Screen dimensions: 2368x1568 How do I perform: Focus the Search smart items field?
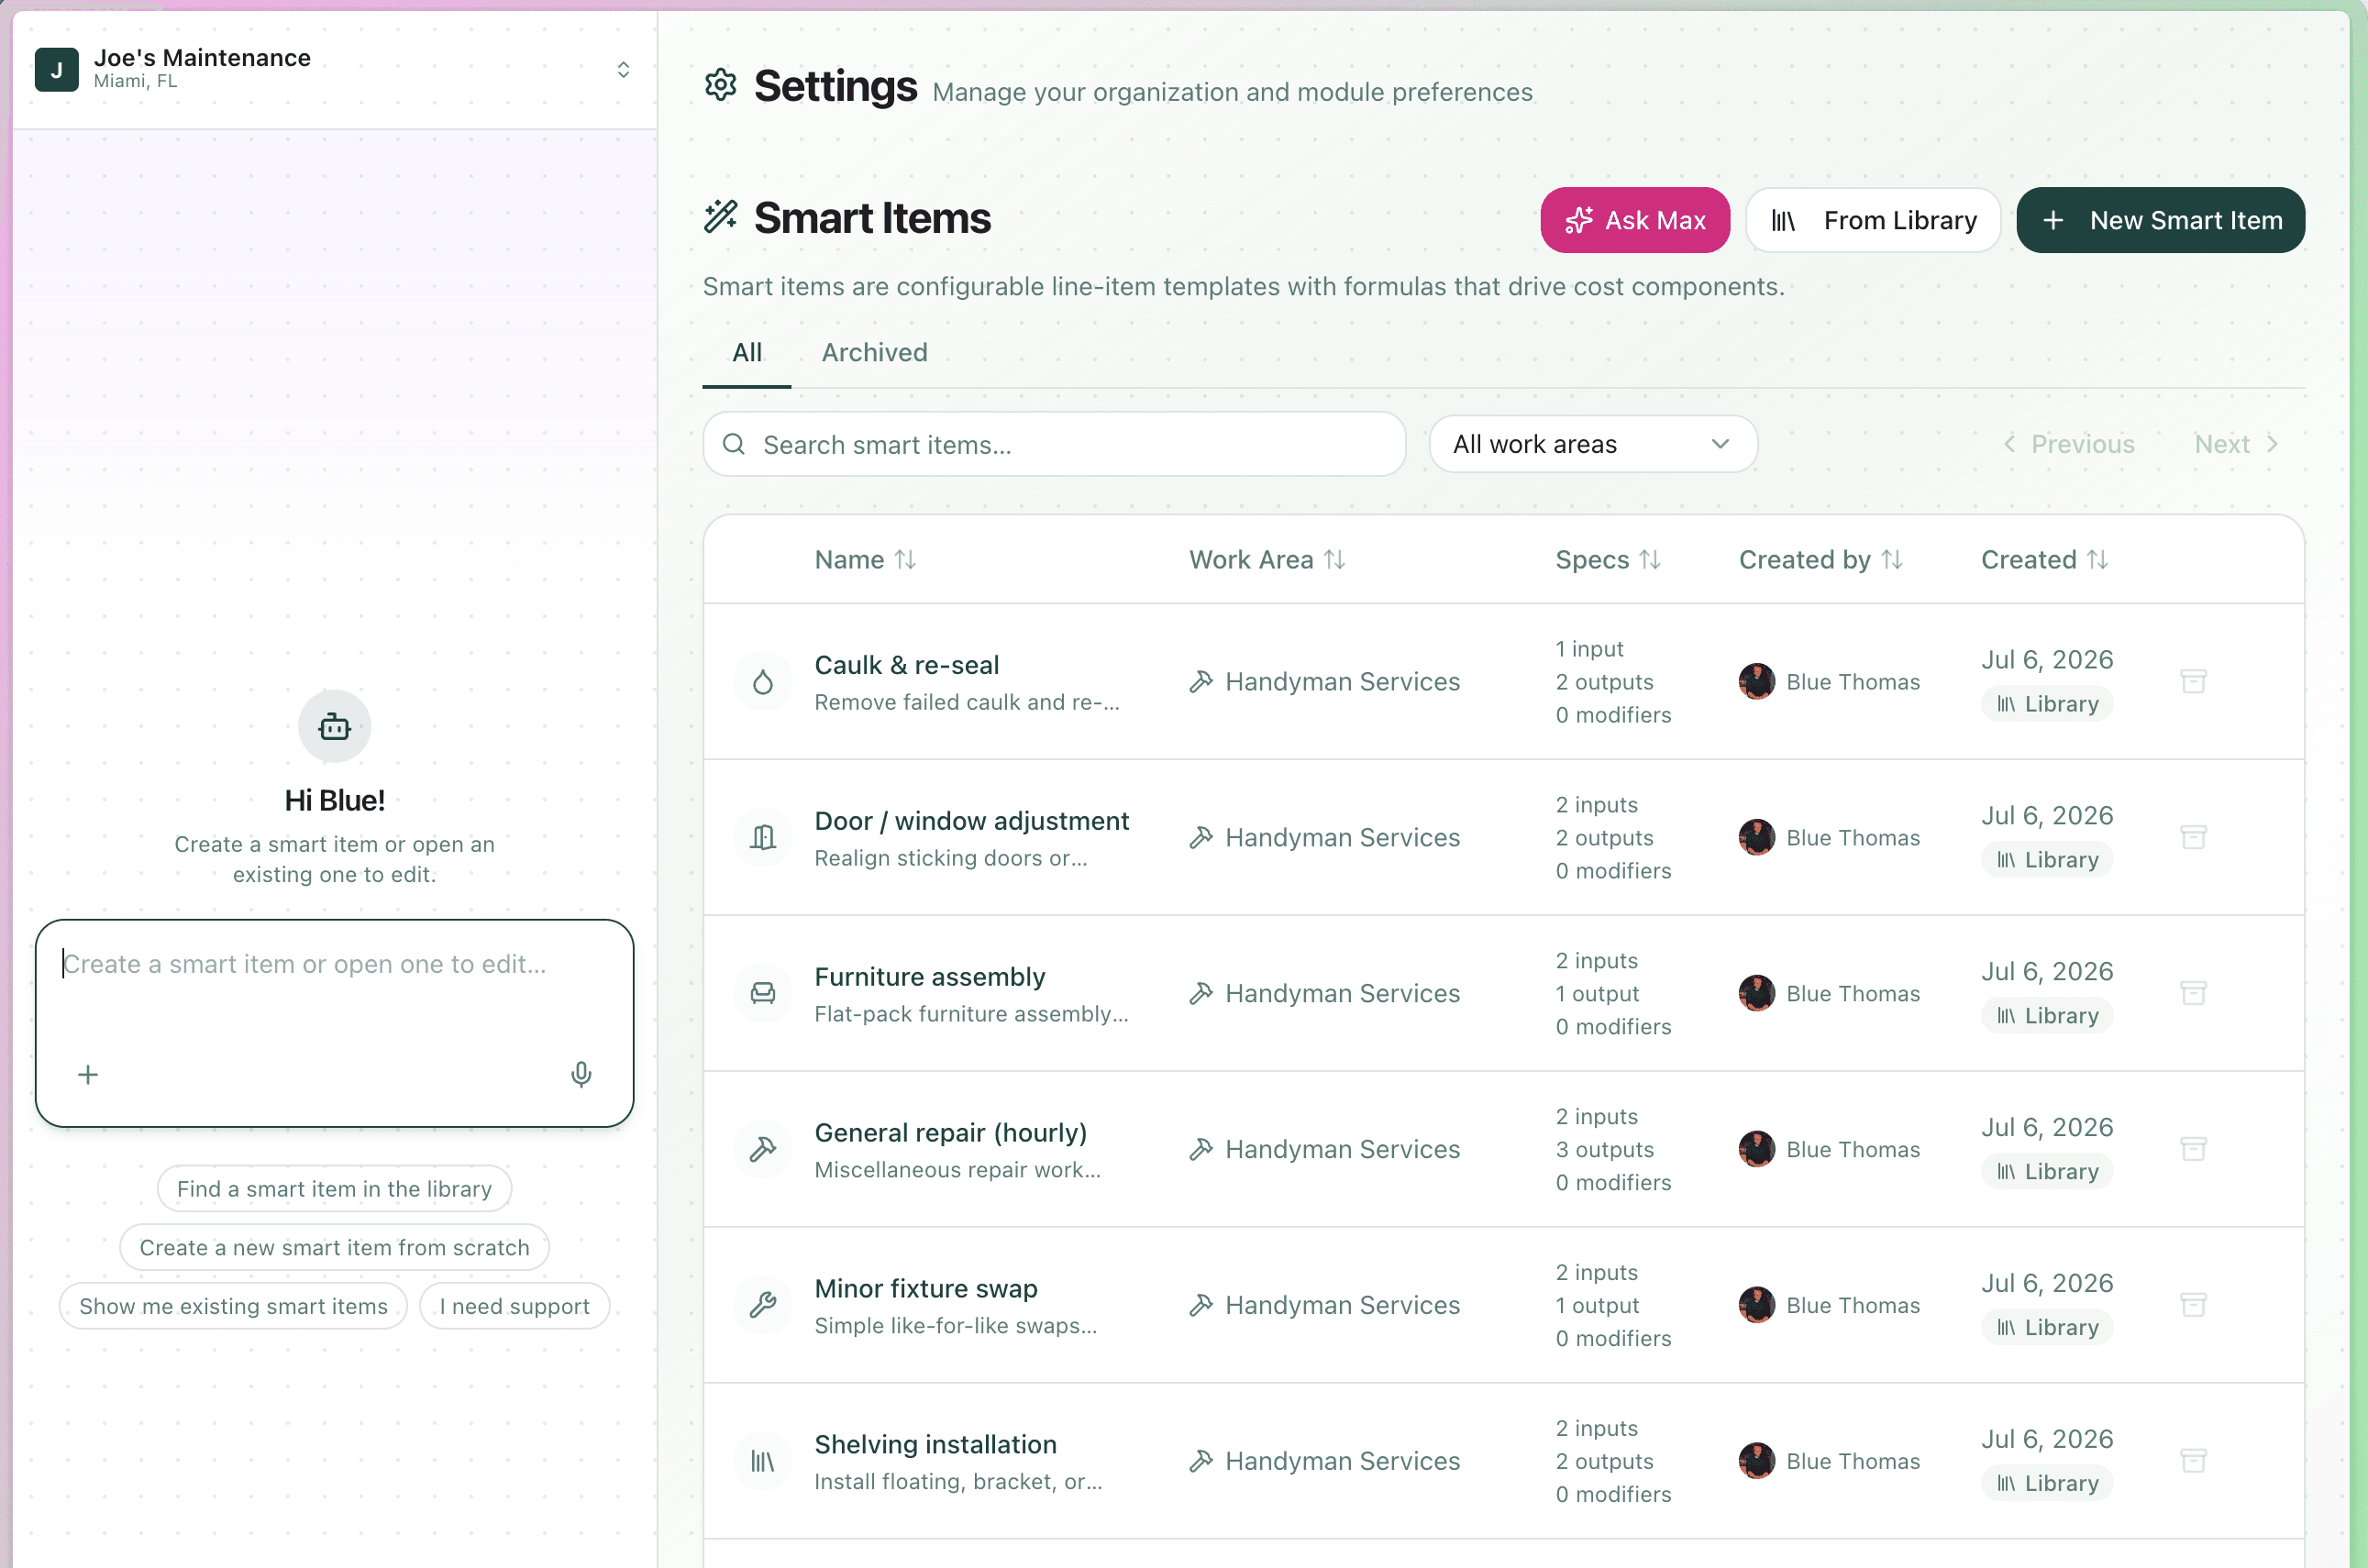click(x=1054, y=444)
